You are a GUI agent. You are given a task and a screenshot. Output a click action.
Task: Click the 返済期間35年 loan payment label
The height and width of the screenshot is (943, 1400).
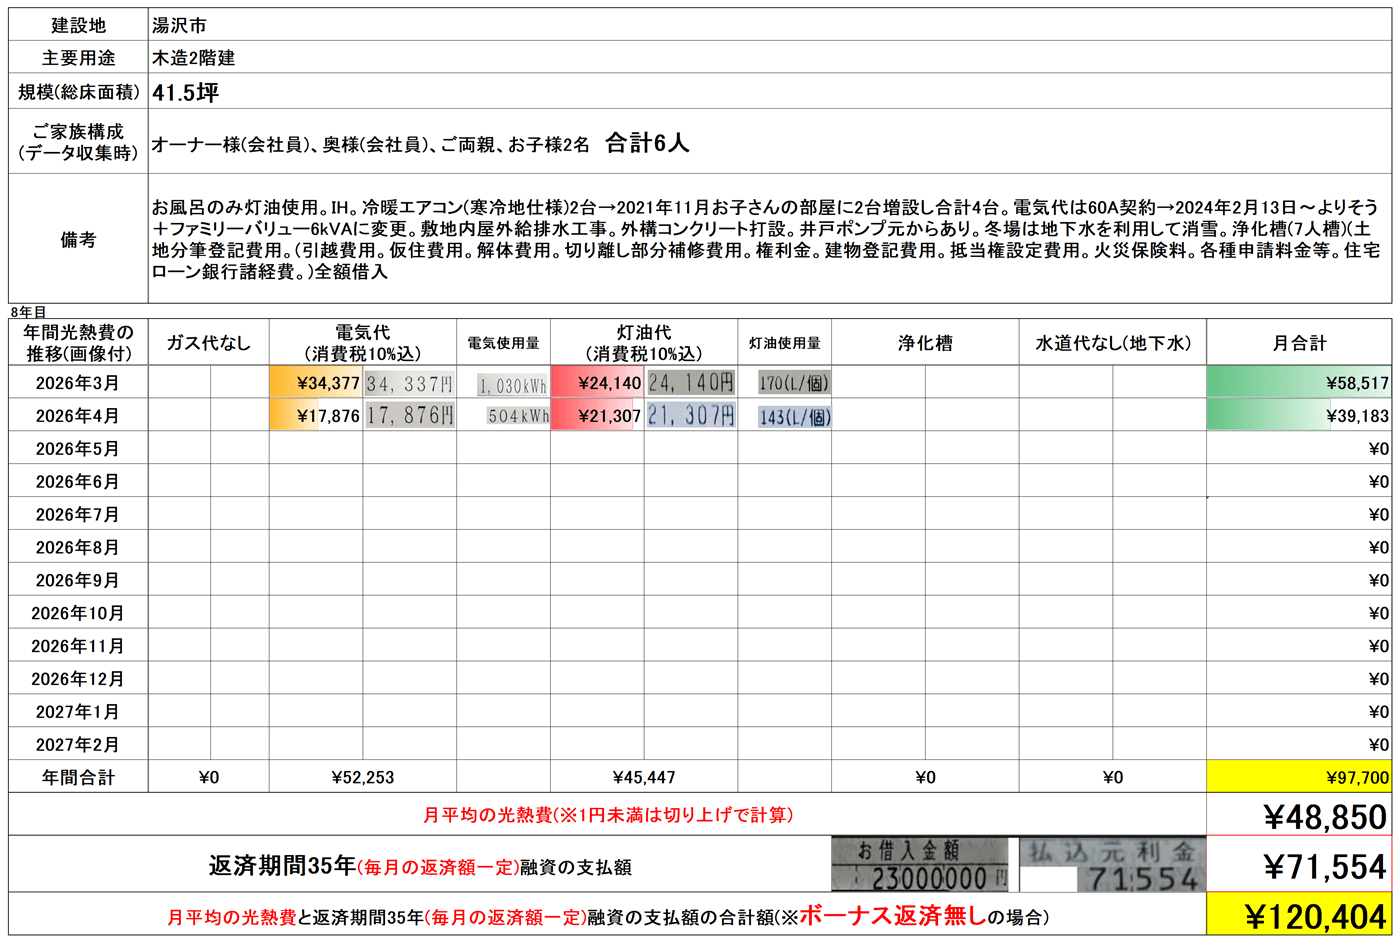(x=420, y=866)
